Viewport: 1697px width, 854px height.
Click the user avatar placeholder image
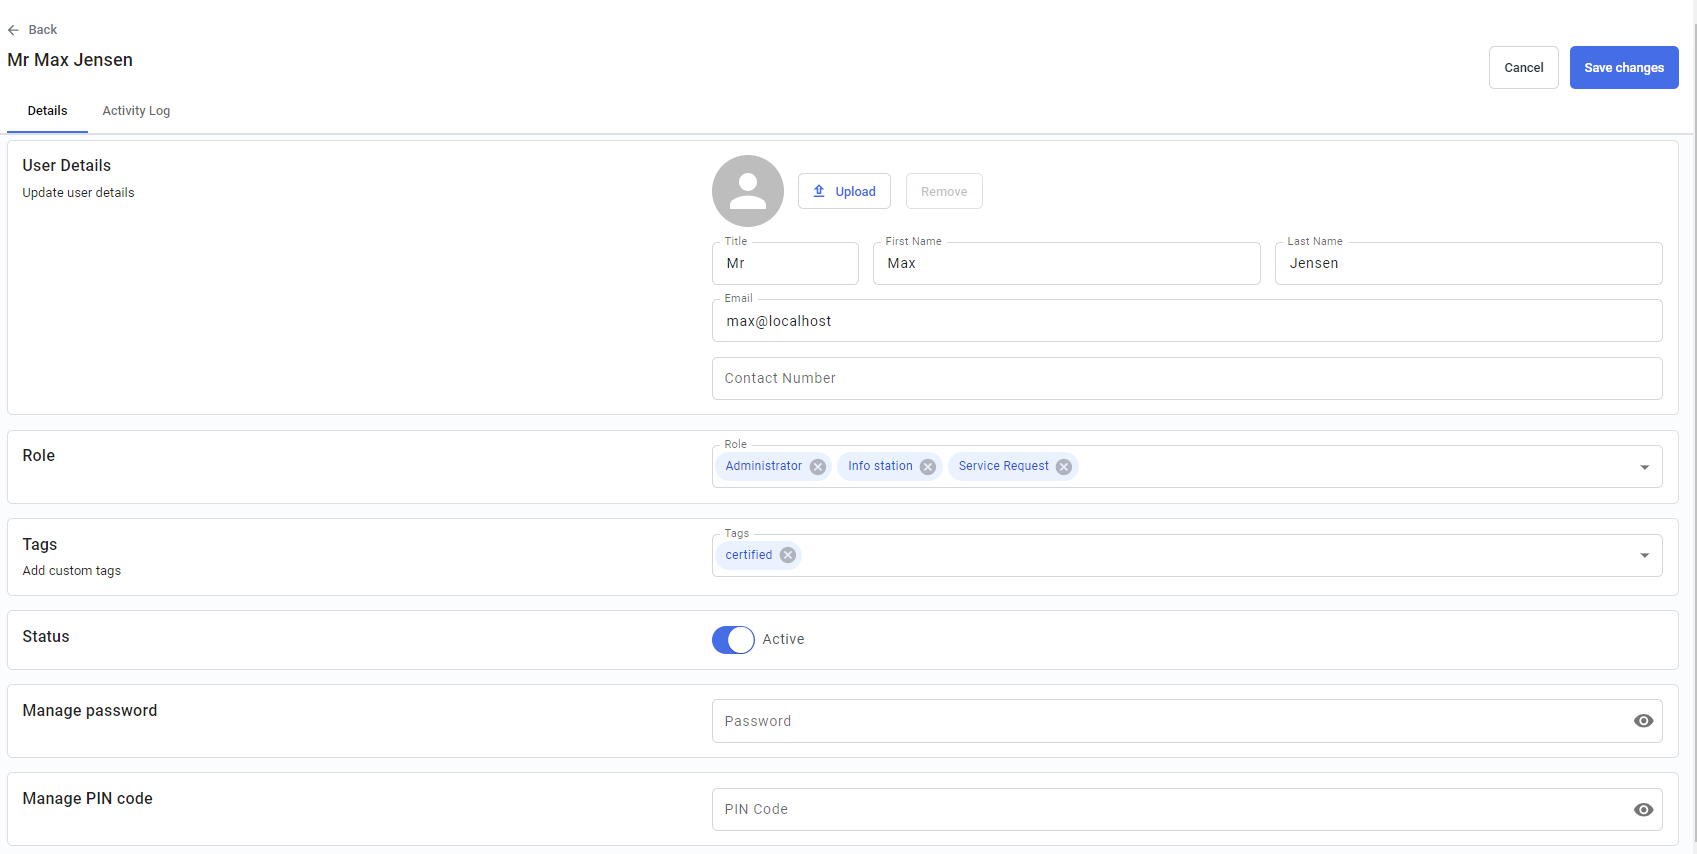748,191
